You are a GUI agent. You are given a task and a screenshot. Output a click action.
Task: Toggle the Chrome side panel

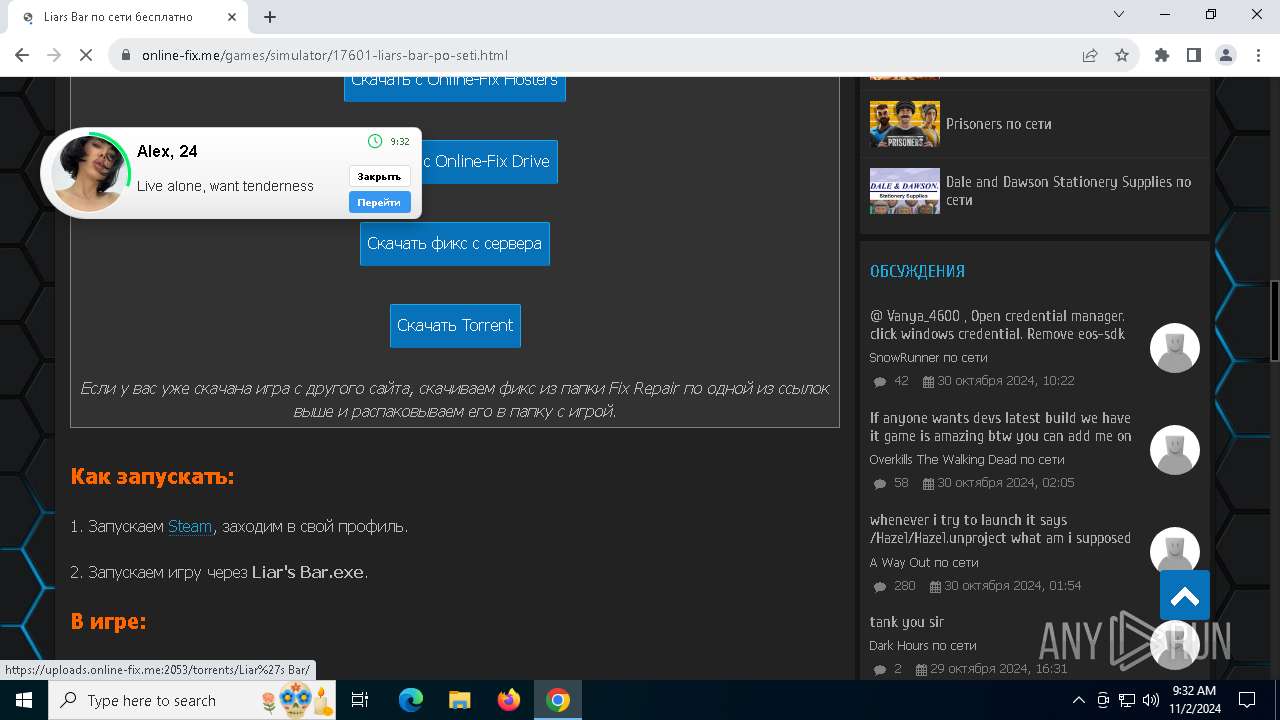(x=1194, y=55)
